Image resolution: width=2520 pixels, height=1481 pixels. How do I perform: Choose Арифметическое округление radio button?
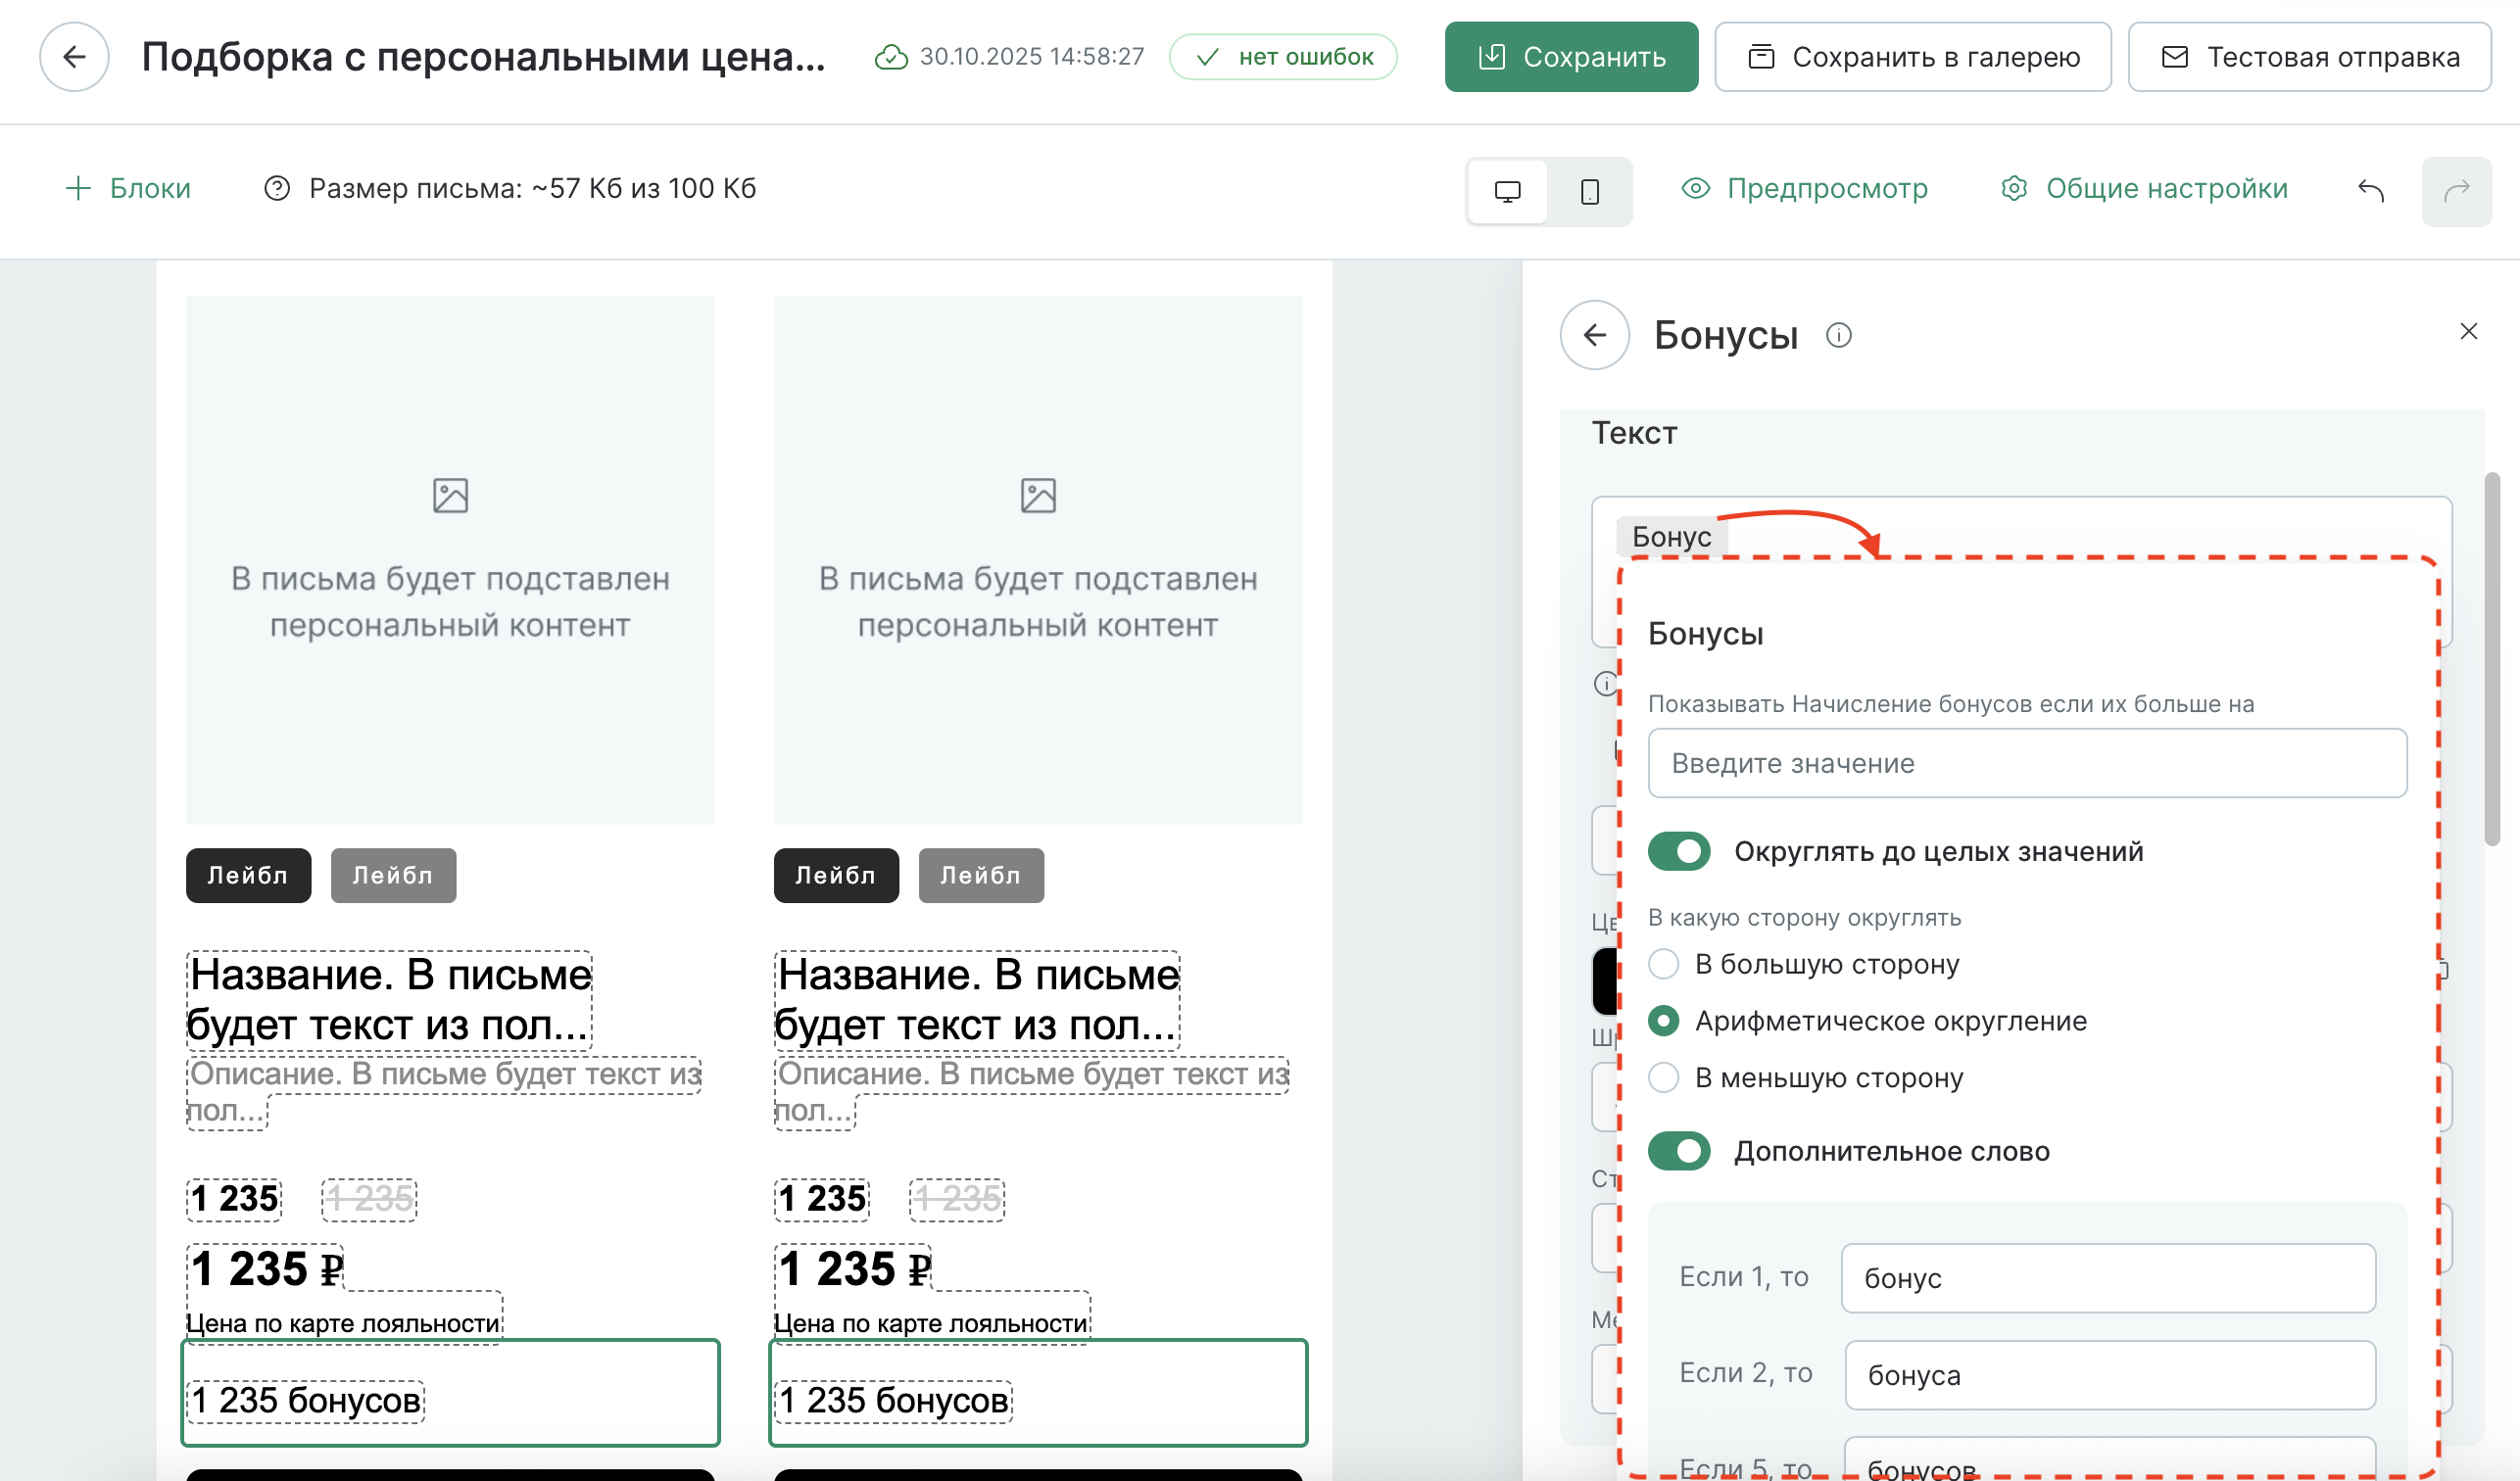[x=1663, y=1021]
